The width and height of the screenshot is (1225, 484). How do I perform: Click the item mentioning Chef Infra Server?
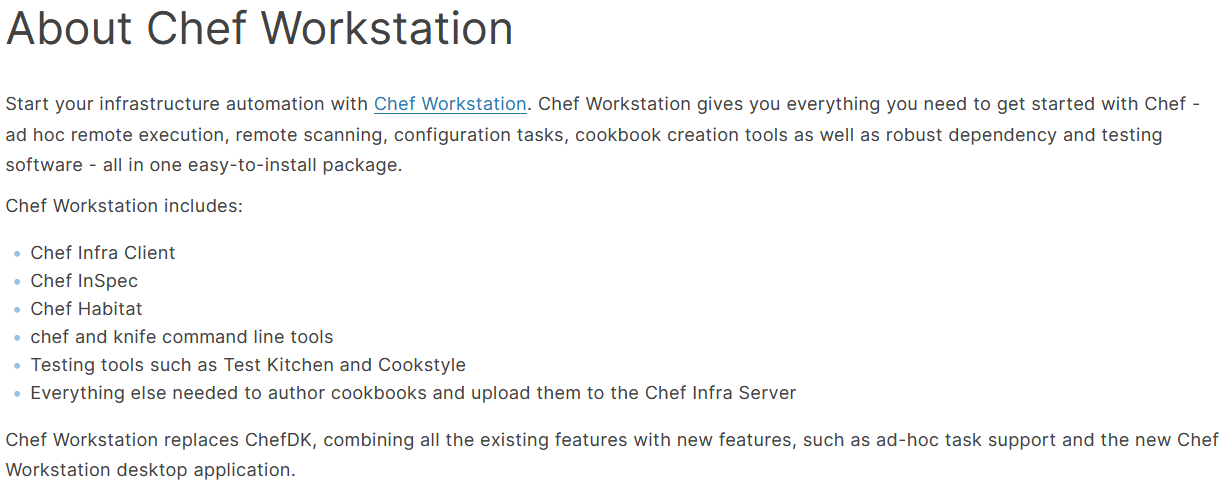pos(413,393)
